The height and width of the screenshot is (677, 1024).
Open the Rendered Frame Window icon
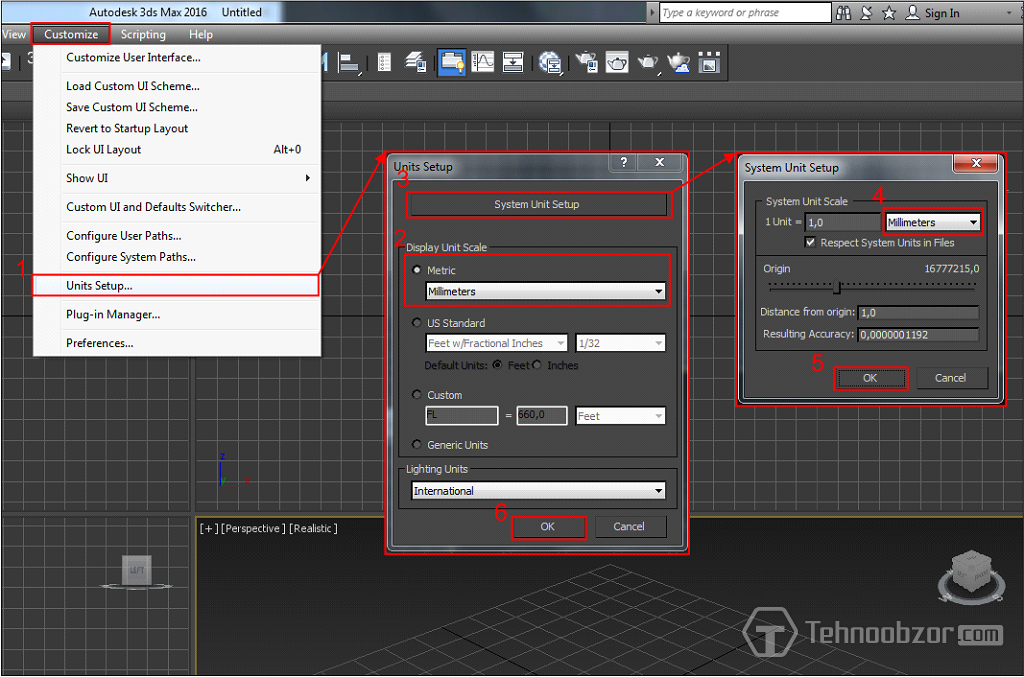click(x=617, y=62)
